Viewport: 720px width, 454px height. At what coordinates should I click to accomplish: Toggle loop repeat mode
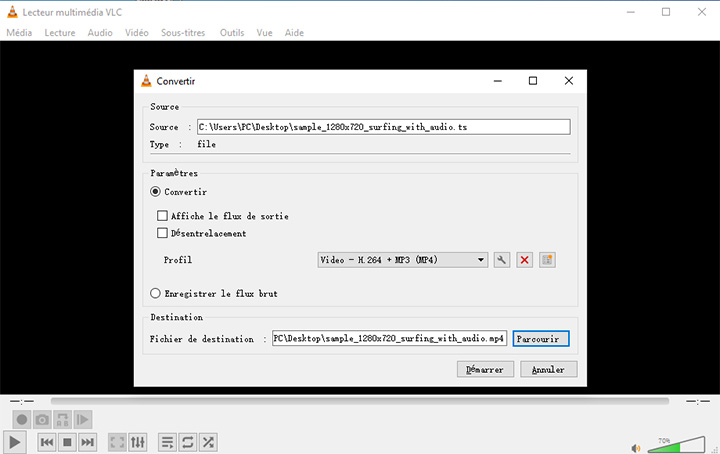[188, 442]
